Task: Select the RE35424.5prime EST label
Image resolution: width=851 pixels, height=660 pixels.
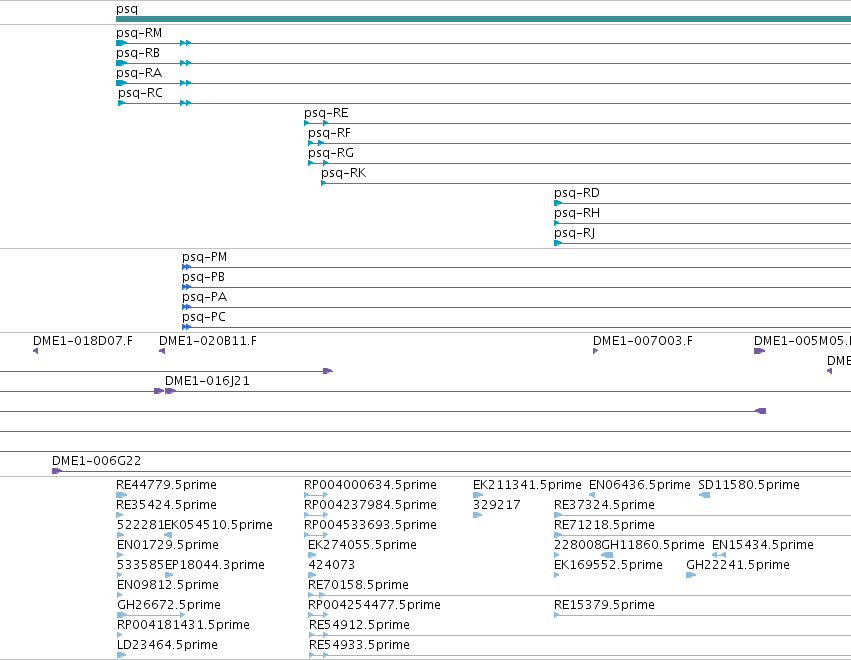Action: 167,505
